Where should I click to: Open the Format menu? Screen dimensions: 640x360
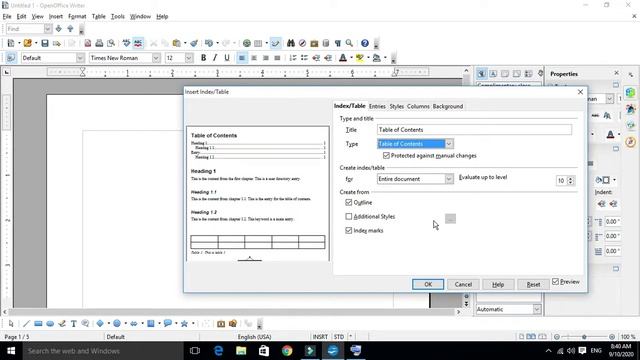pyautogui.click(x=77, y=16)
